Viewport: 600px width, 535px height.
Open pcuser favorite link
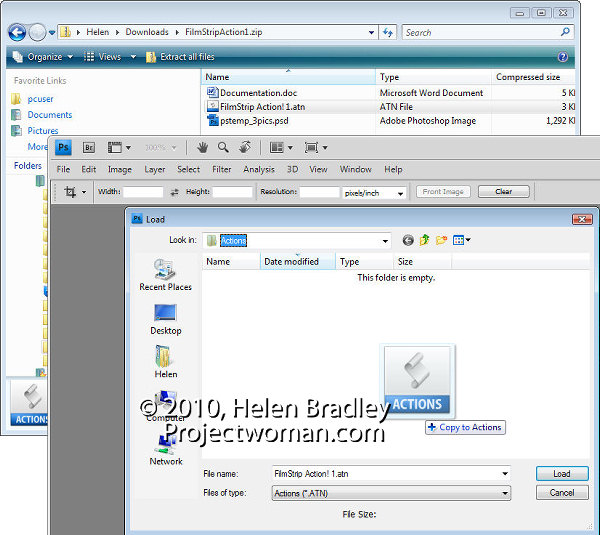[x=40, y=99]
